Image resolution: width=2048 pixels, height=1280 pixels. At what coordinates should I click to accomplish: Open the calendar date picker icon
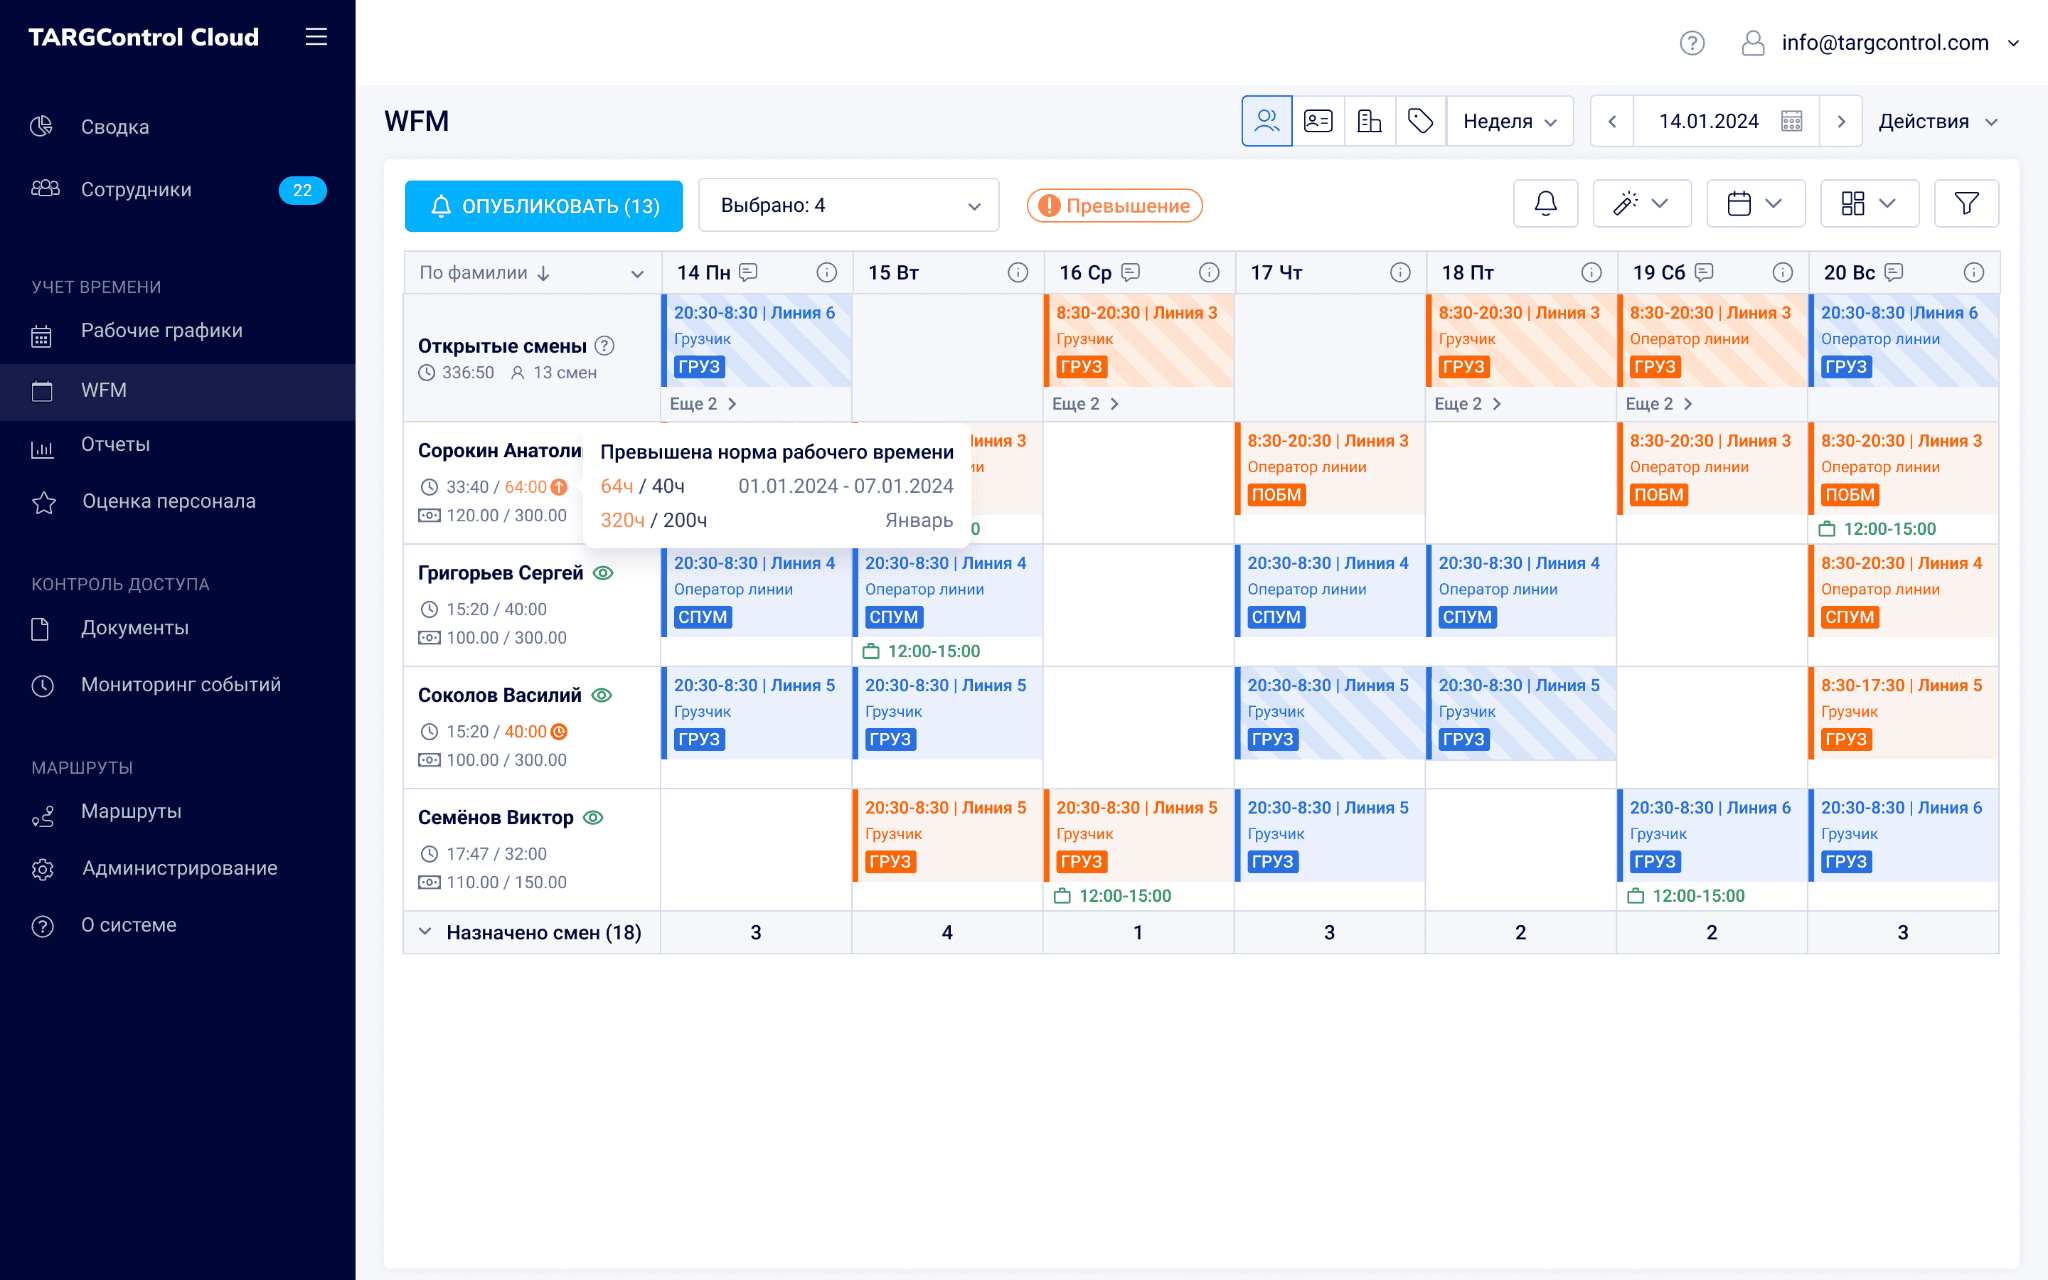coord(1792,121)
